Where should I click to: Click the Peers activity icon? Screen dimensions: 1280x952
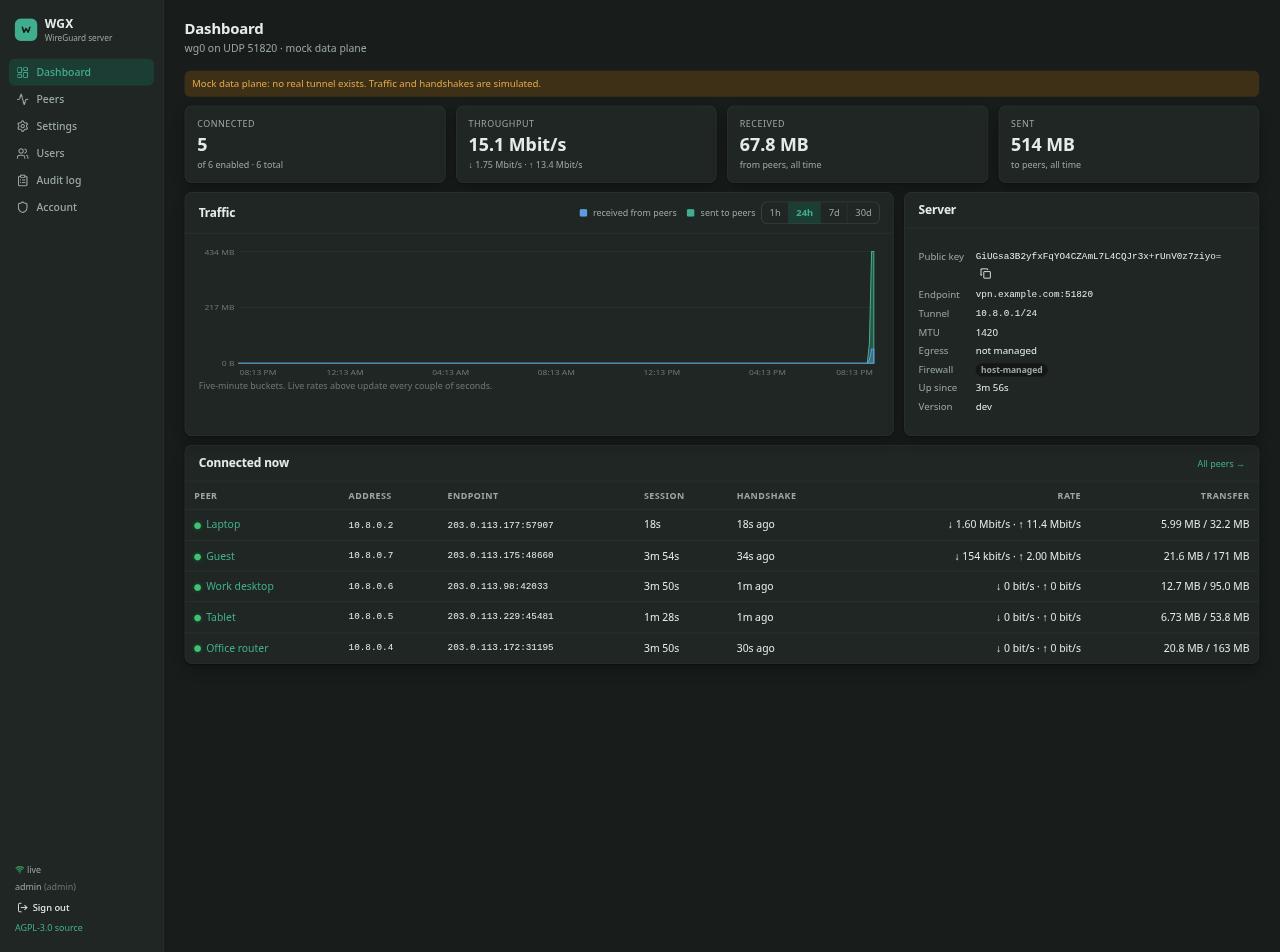click(22, 99)
